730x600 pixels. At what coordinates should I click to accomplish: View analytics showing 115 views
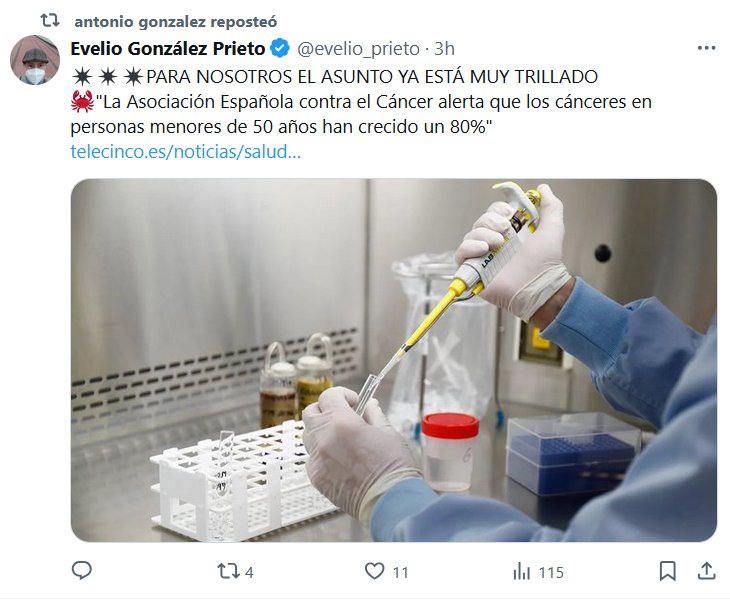tap(538, 571)
